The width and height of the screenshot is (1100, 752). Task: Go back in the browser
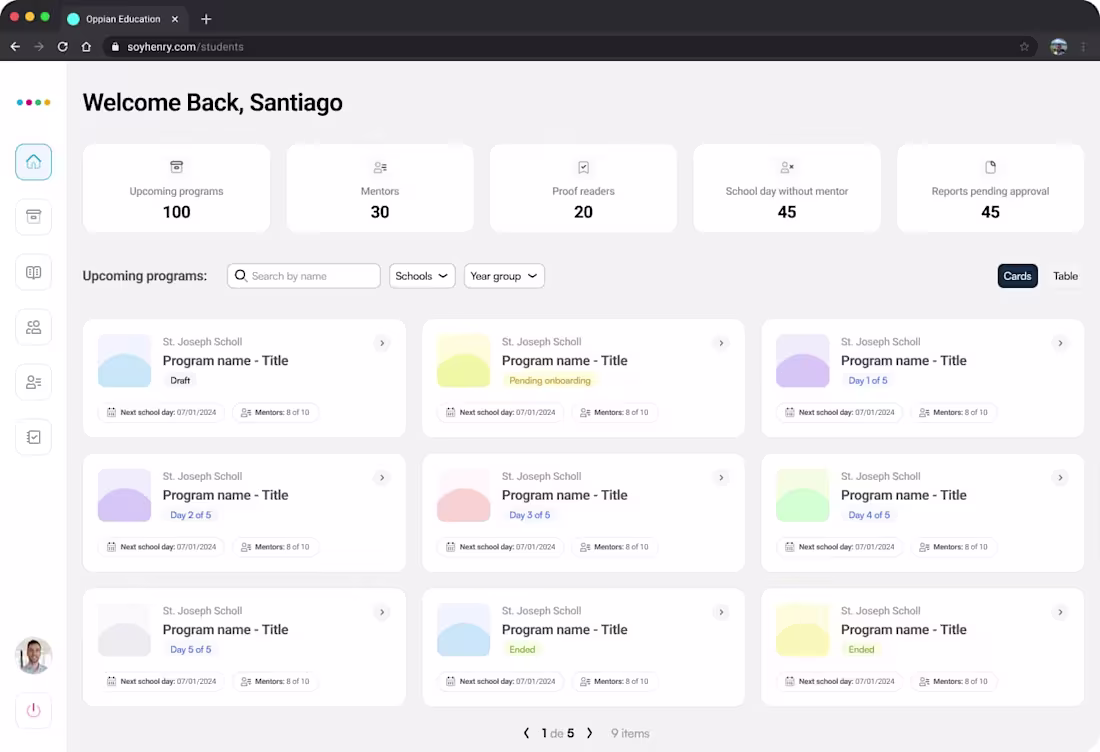tap(15, 46)
